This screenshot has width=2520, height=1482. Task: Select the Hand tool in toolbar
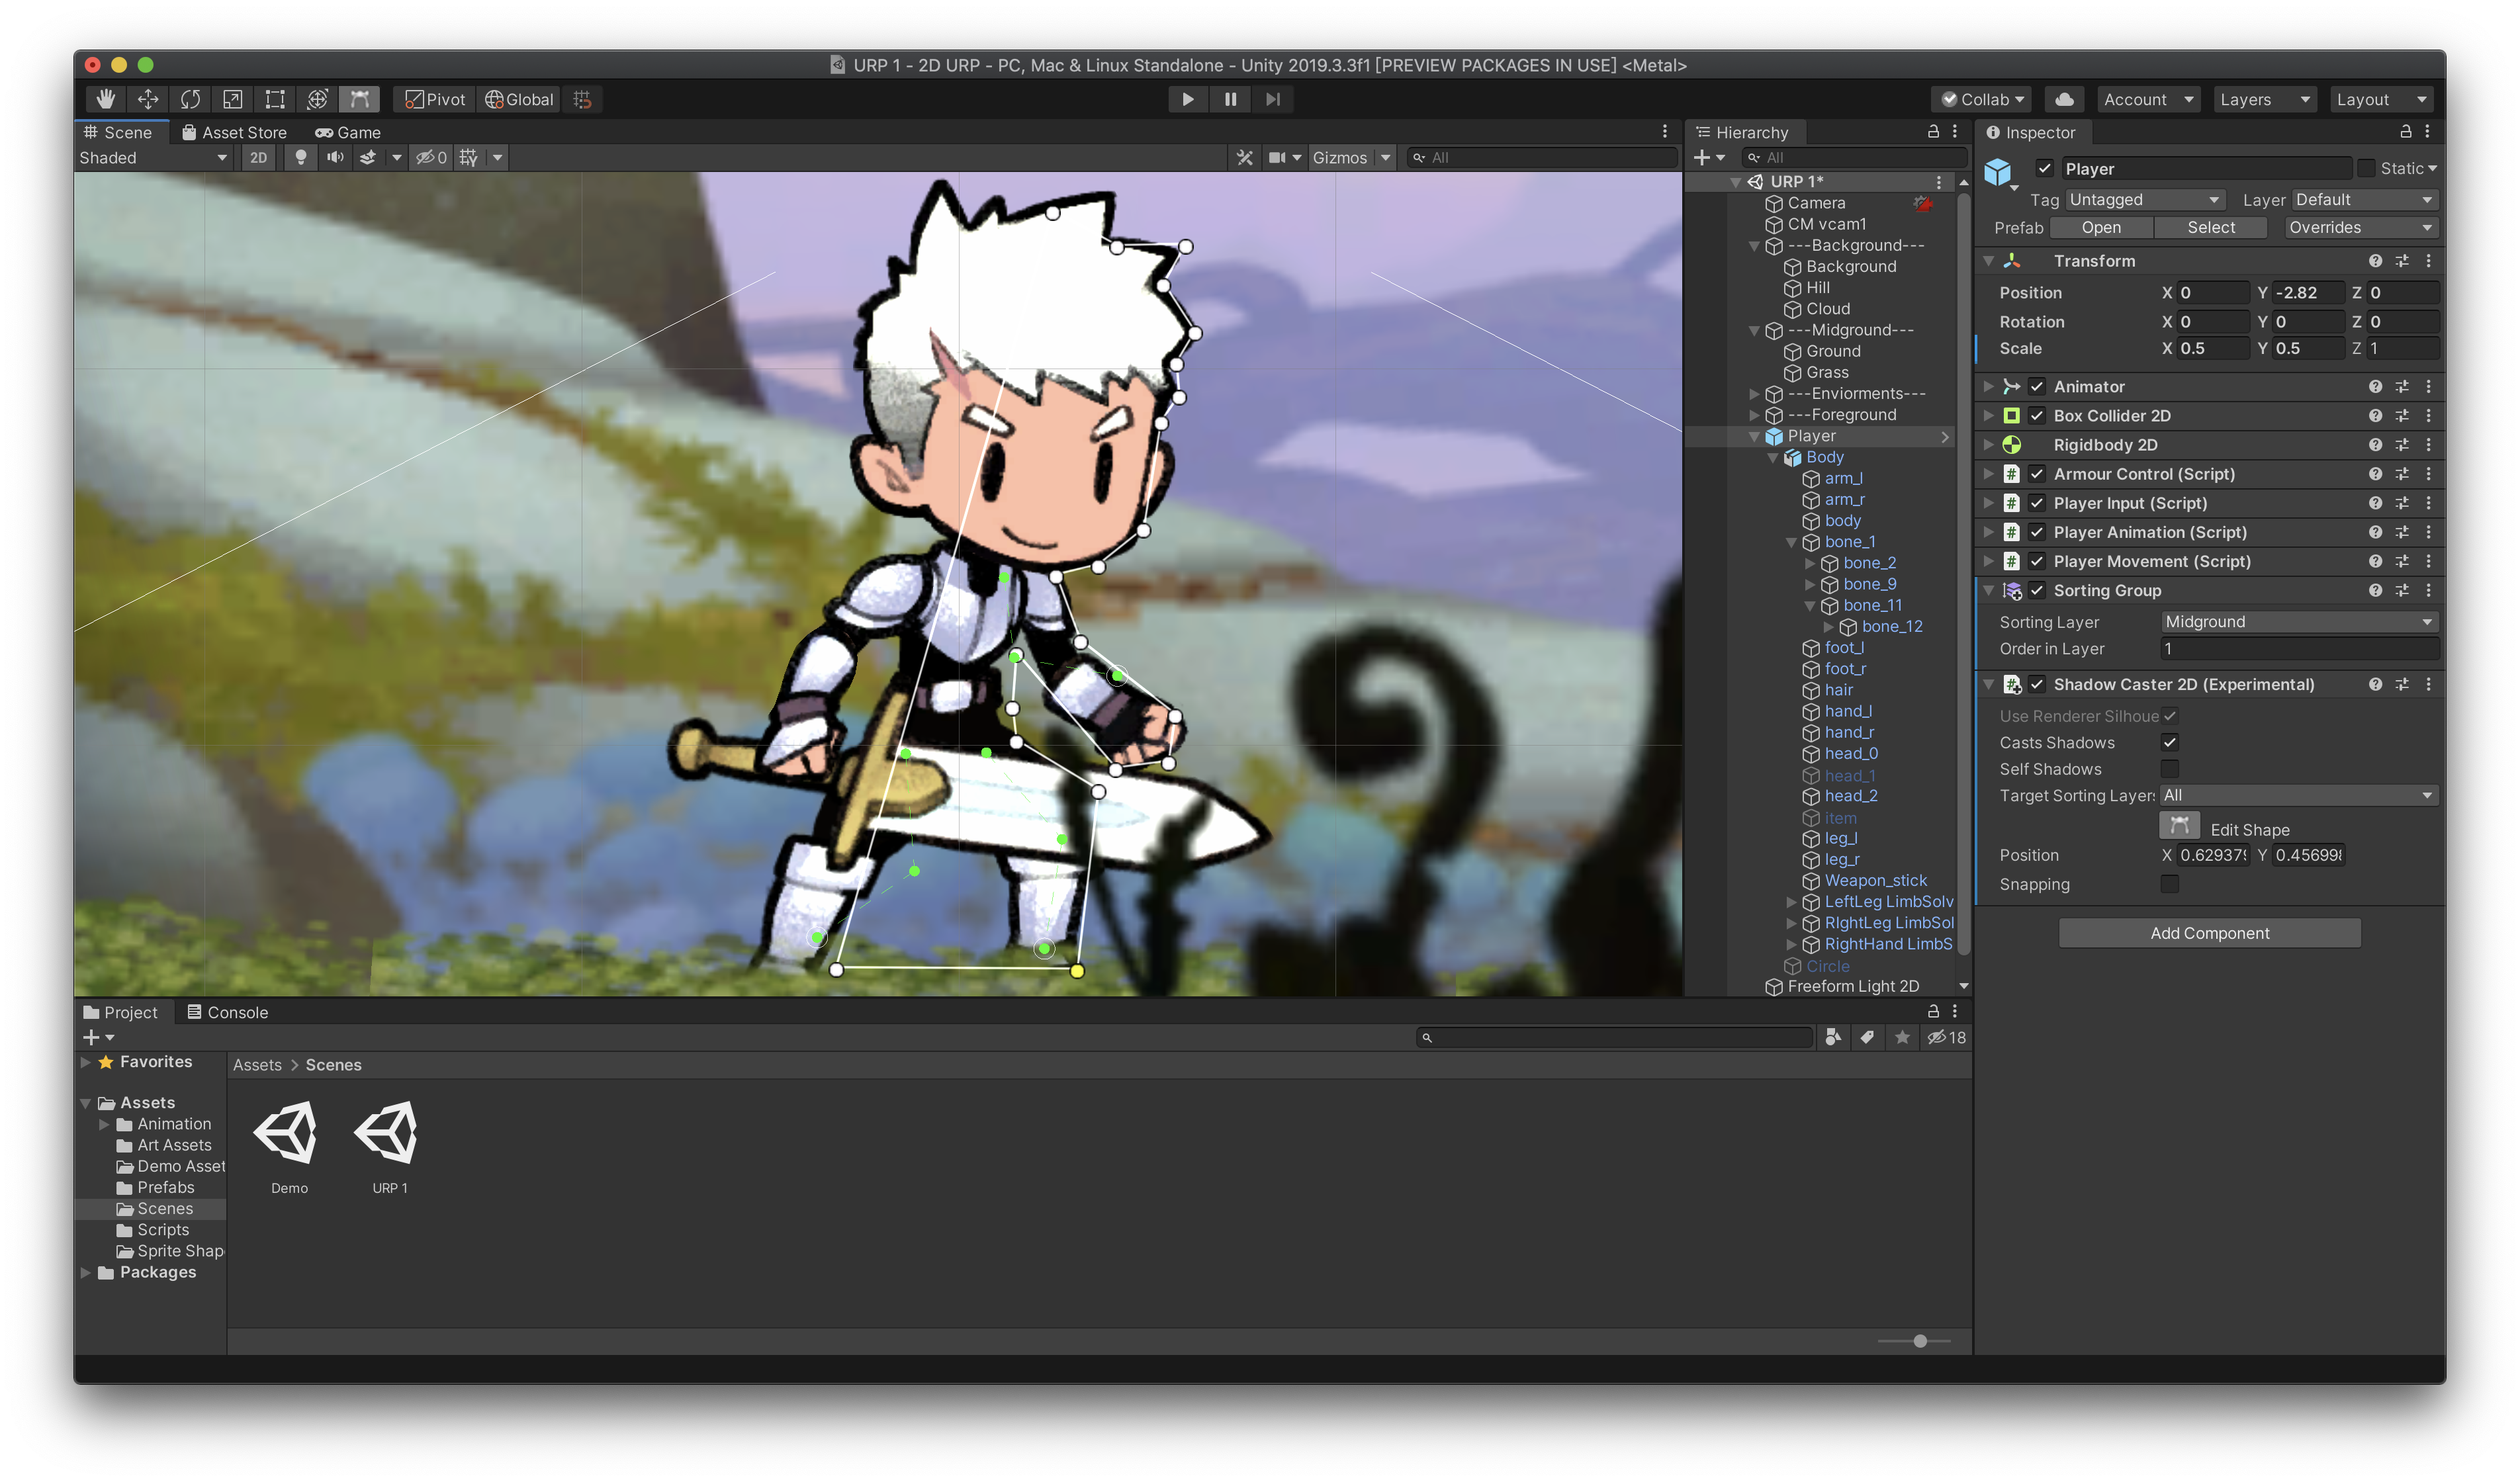105,99
